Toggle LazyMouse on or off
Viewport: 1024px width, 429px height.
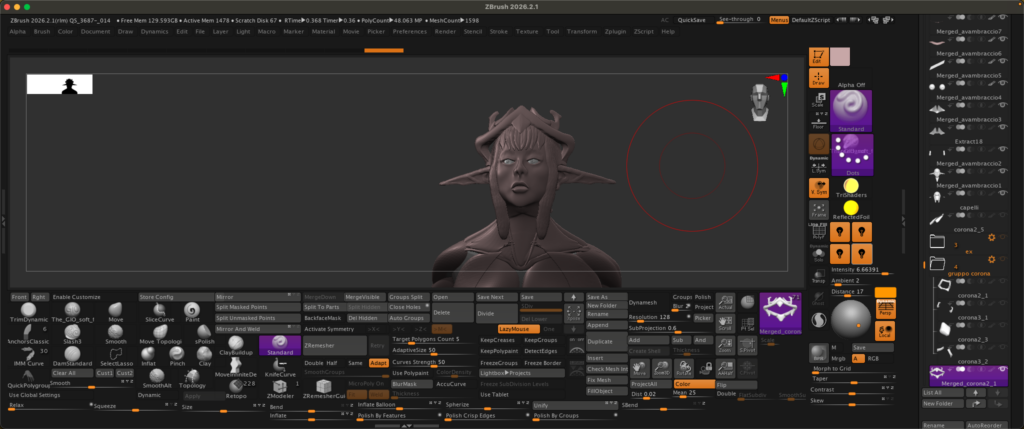[x=519, y=329]
